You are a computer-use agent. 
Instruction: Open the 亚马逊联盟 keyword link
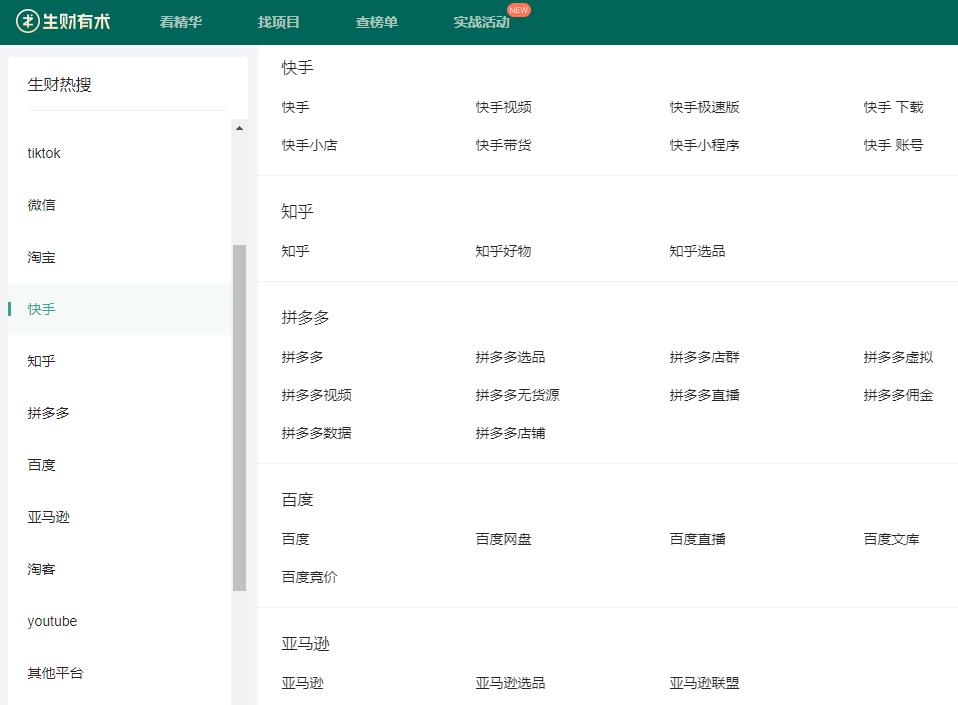tap(704, 683)
